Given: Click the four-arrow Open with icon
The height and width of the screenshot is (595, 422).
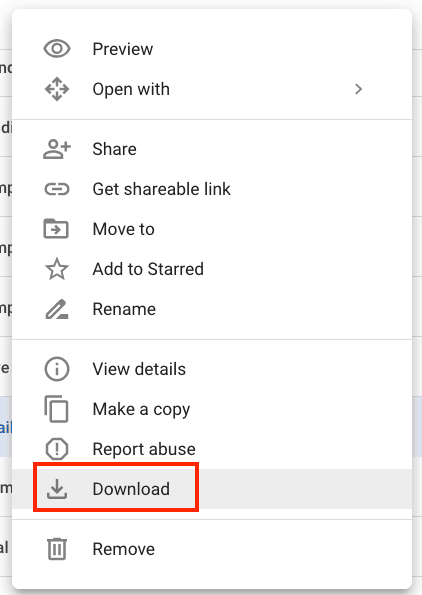Looking at the screenshot, I should (57, 89).
